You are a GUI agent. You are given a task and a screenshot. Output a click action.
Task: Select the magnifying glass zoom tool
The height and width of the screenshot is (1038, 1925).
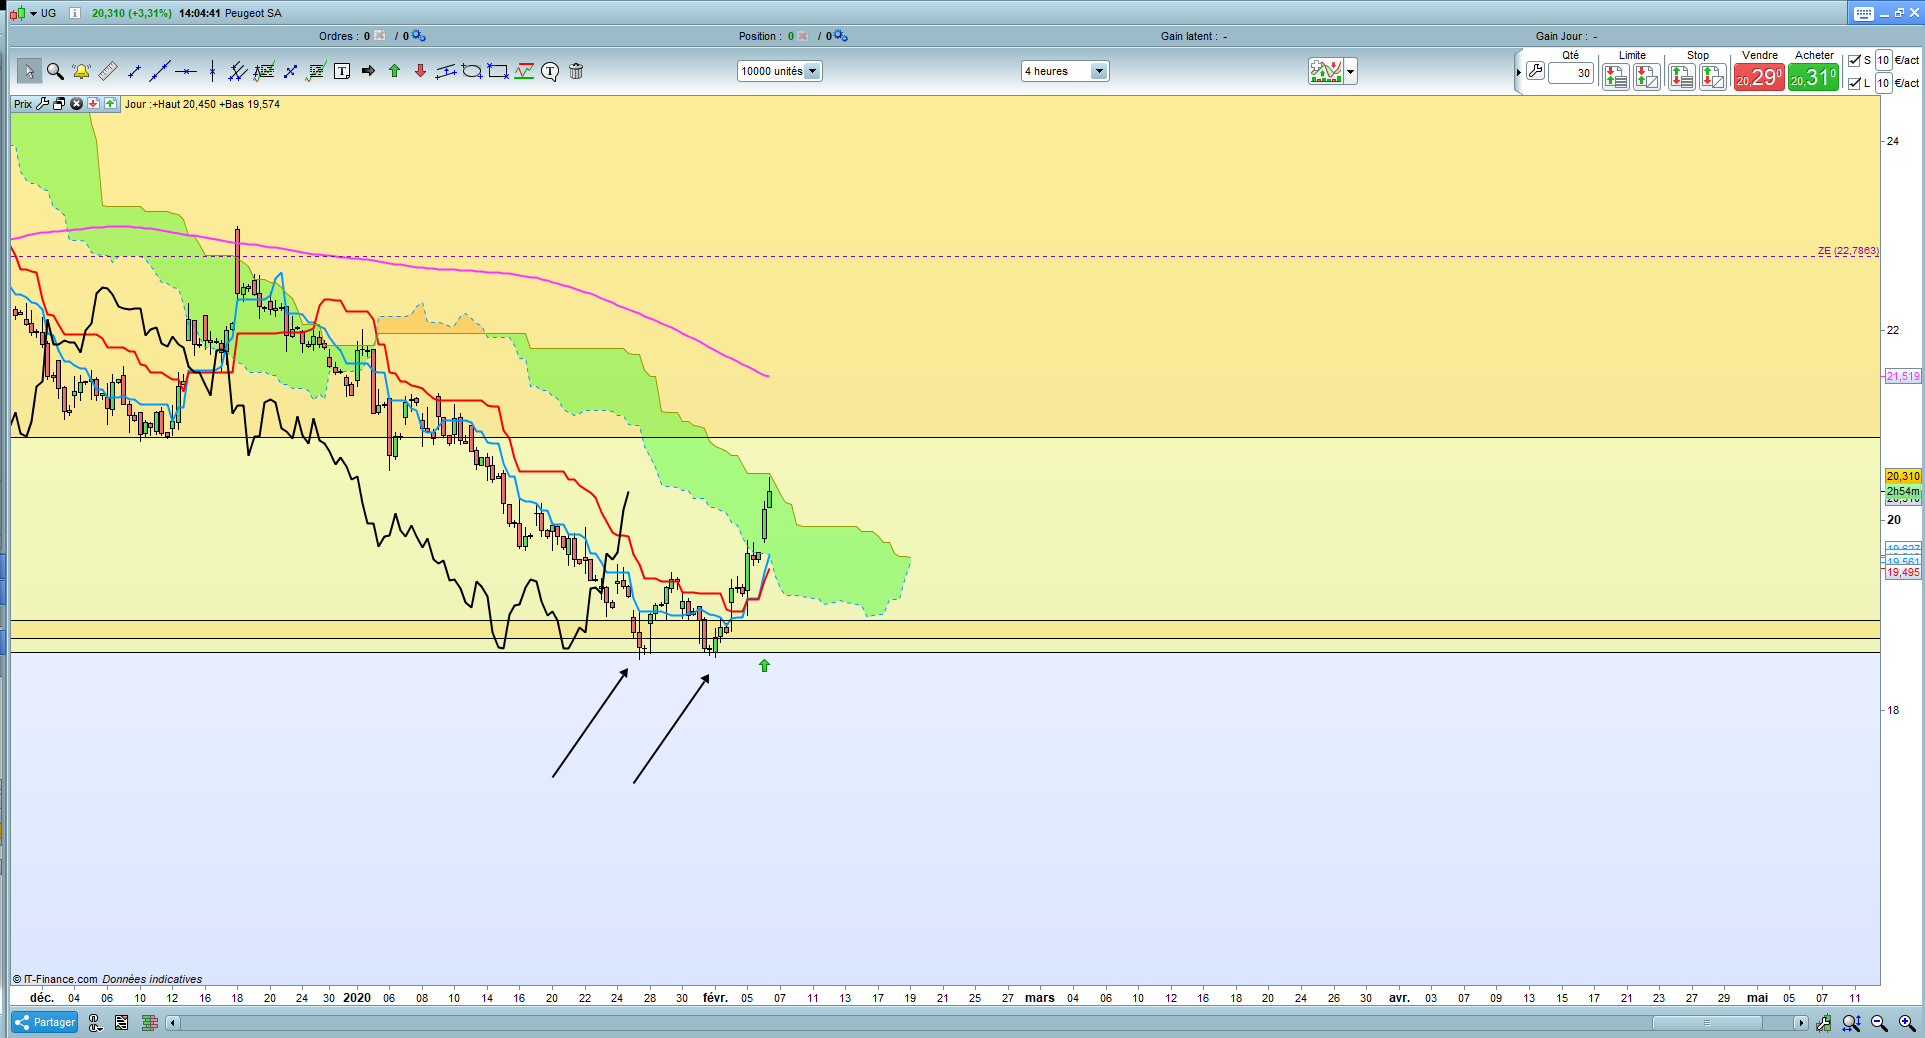pyautogui.click(x=55, y=71)
